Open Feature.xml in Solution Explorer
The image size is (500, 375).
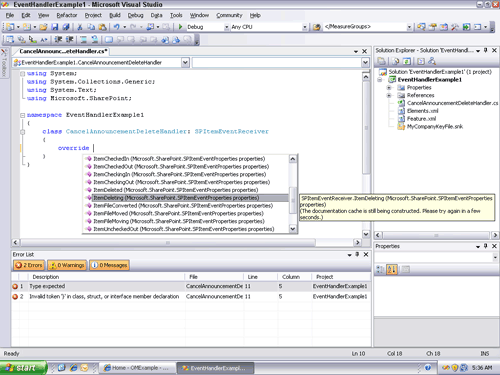click(421, 119)
